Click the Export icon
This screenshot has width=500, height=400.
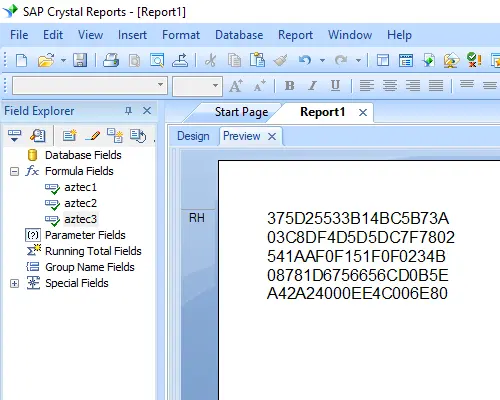180,61
